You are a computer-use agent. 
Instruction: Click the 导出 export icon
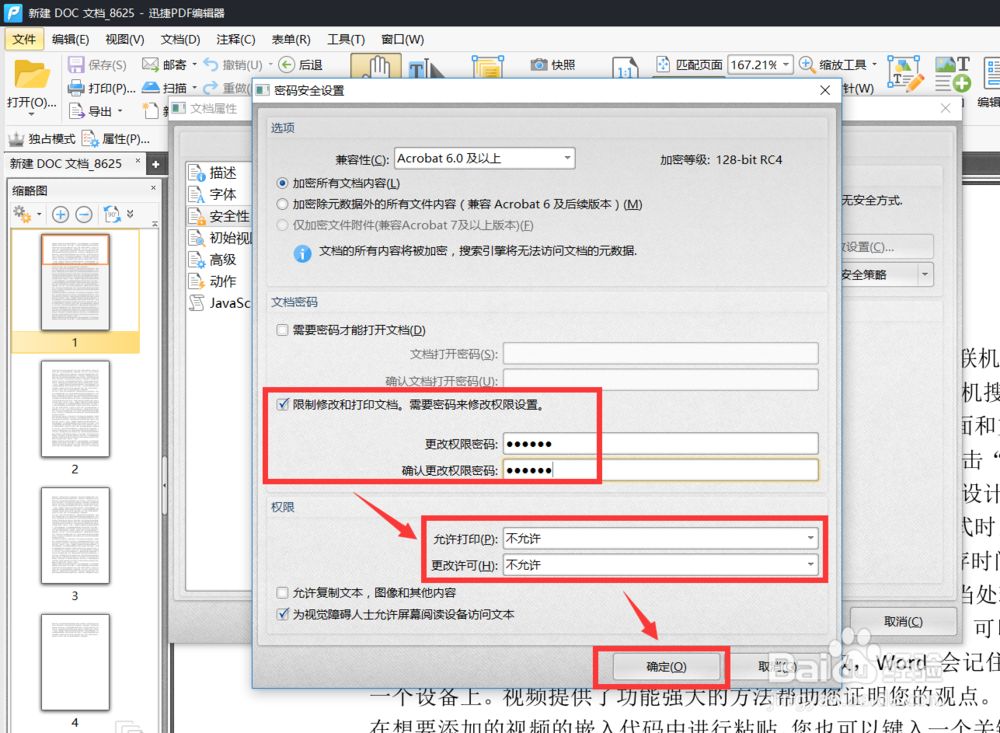pos(77,111)
